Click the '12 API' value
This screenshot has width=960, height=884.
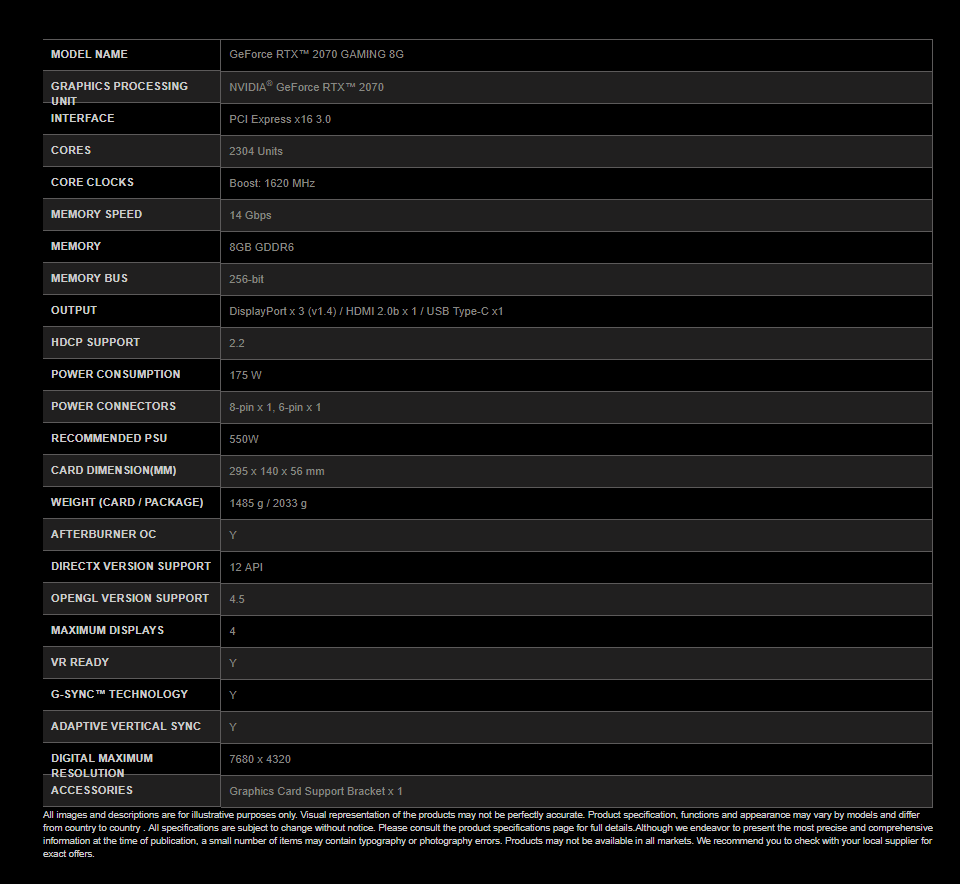[246, 567]
